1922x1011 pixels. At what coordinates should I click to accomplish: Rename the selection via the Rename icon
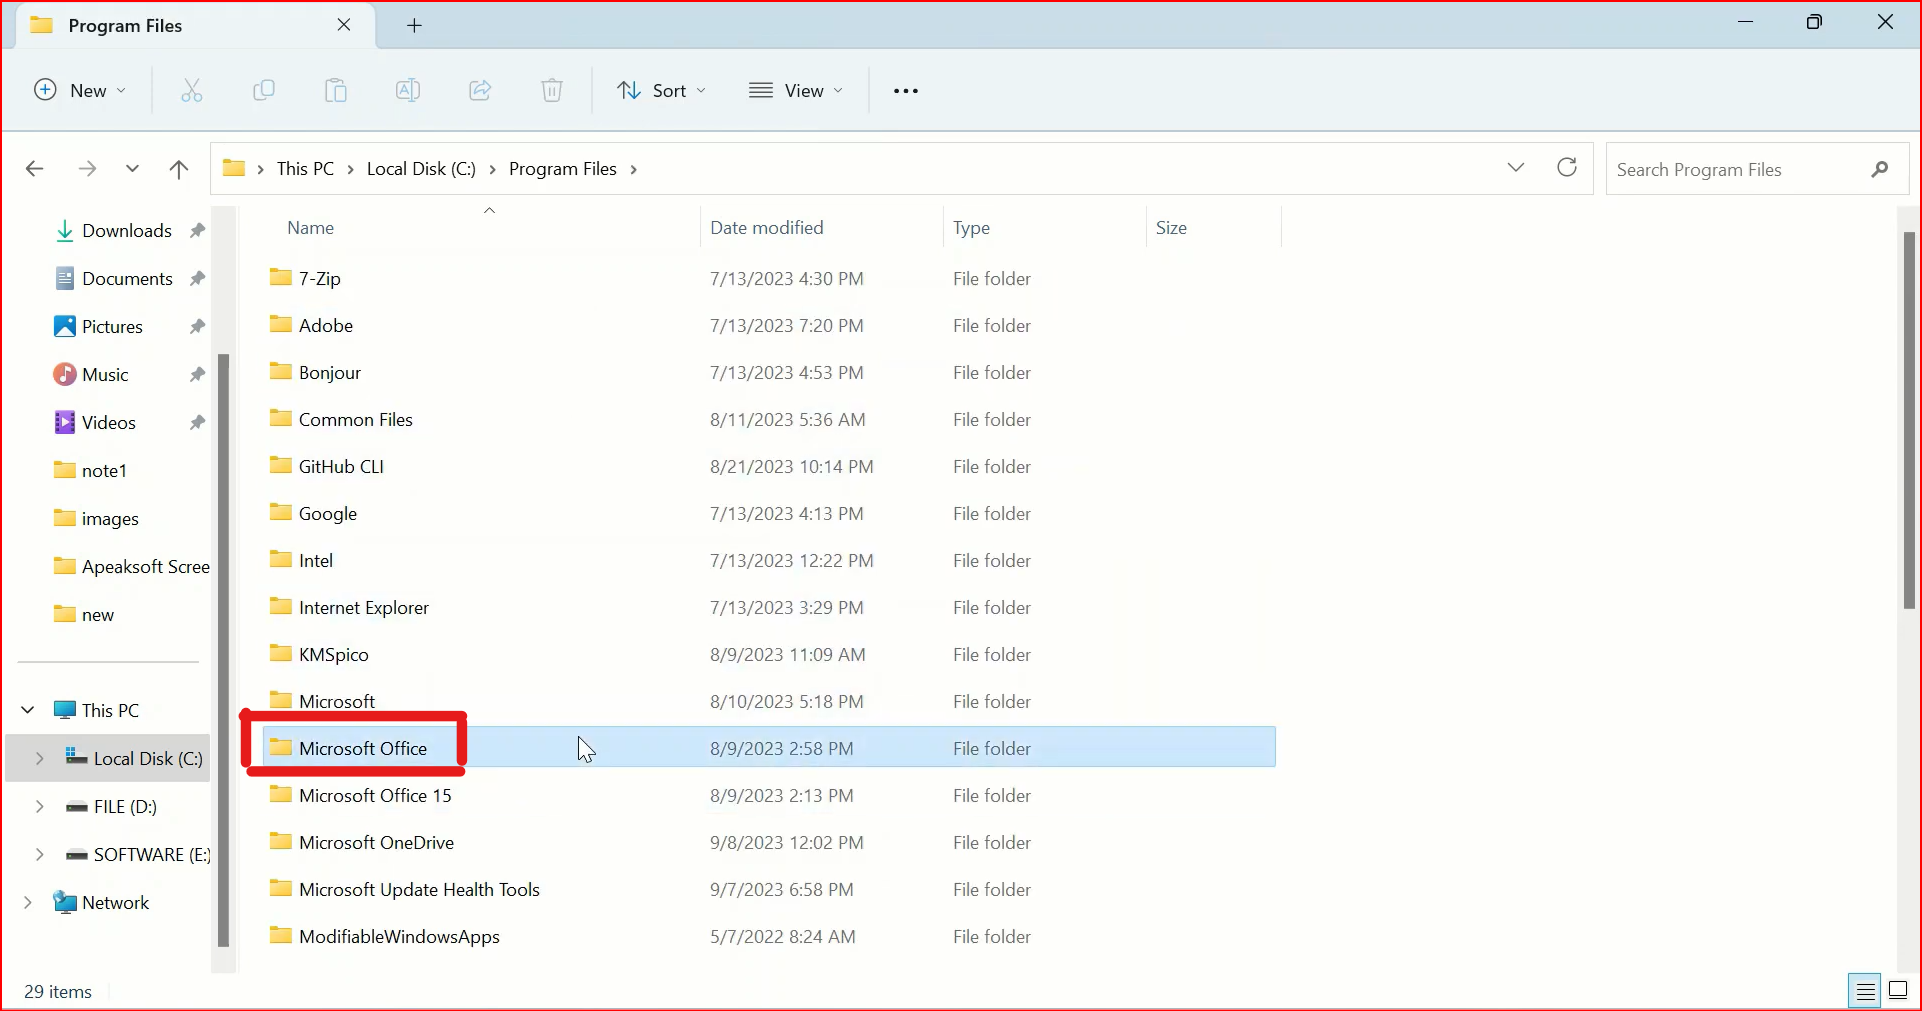[408, 90]
